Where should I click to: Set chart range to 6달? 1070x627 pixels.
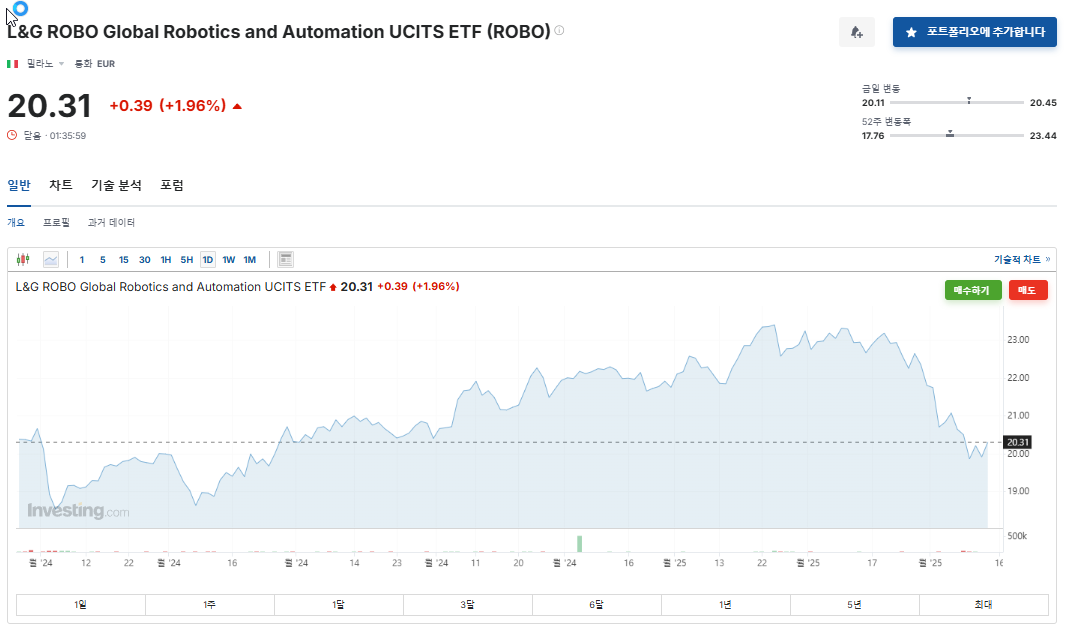coord(596,604)
